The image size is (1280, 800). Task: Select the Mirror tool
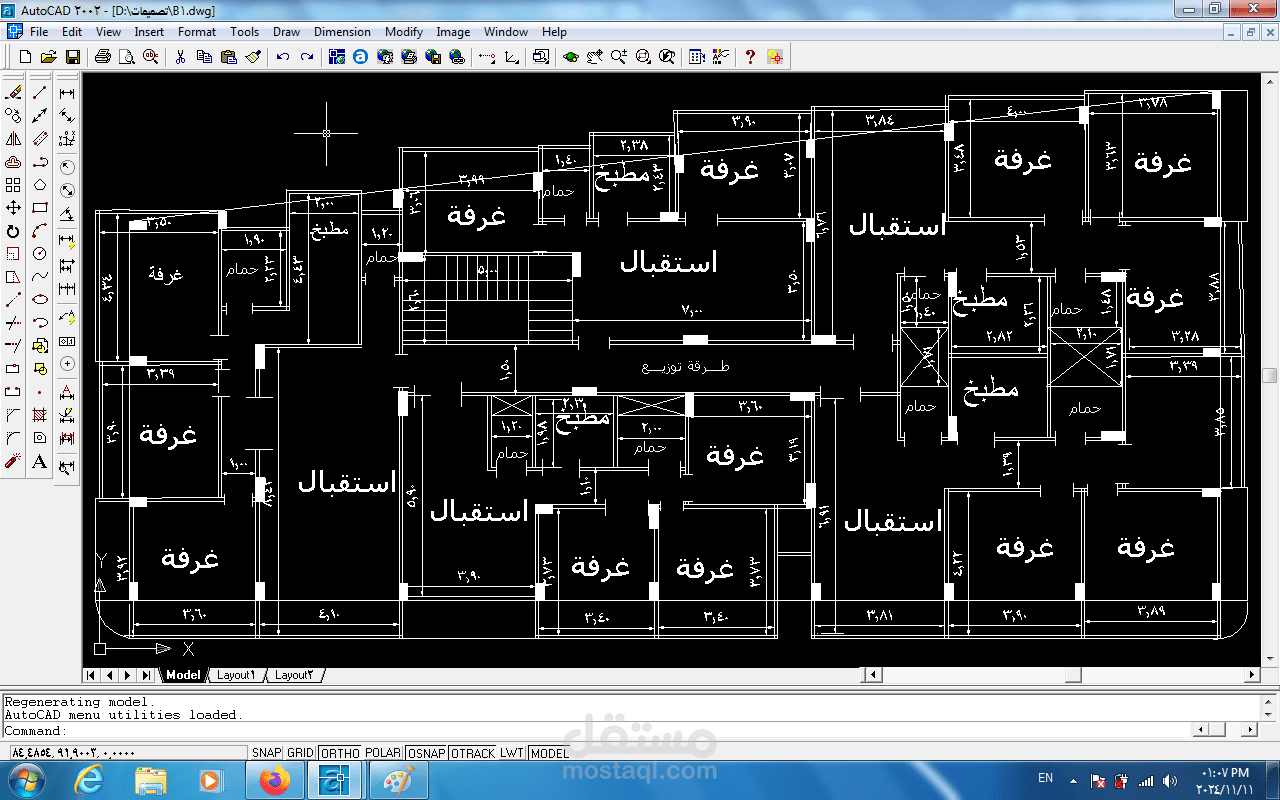pyautogui.click(x=13, y=139)
